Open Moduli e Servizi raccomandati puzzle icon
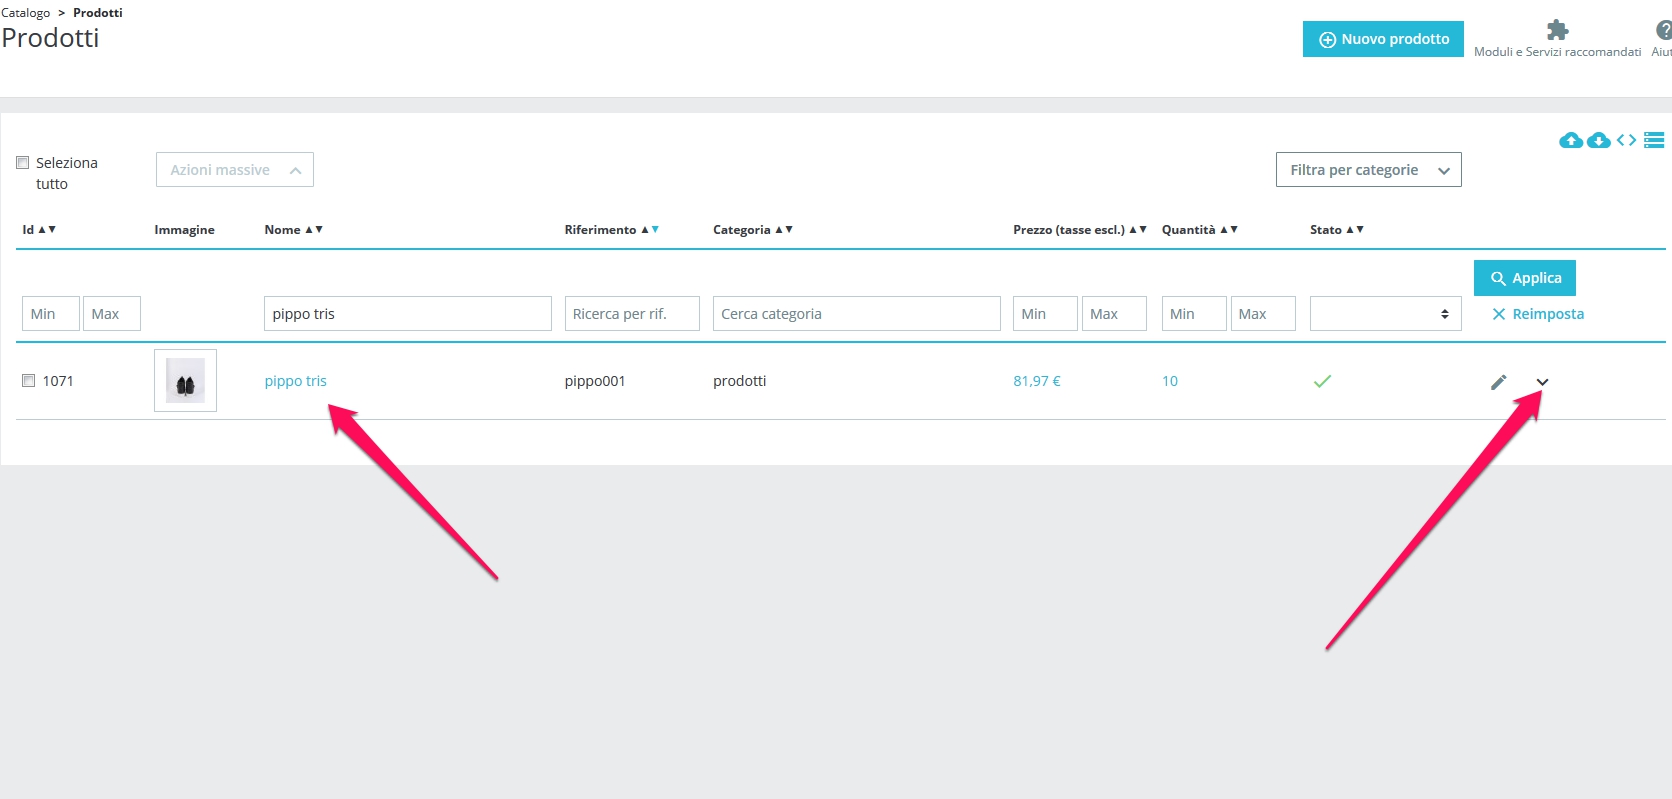 click(x=1557, y=30)
